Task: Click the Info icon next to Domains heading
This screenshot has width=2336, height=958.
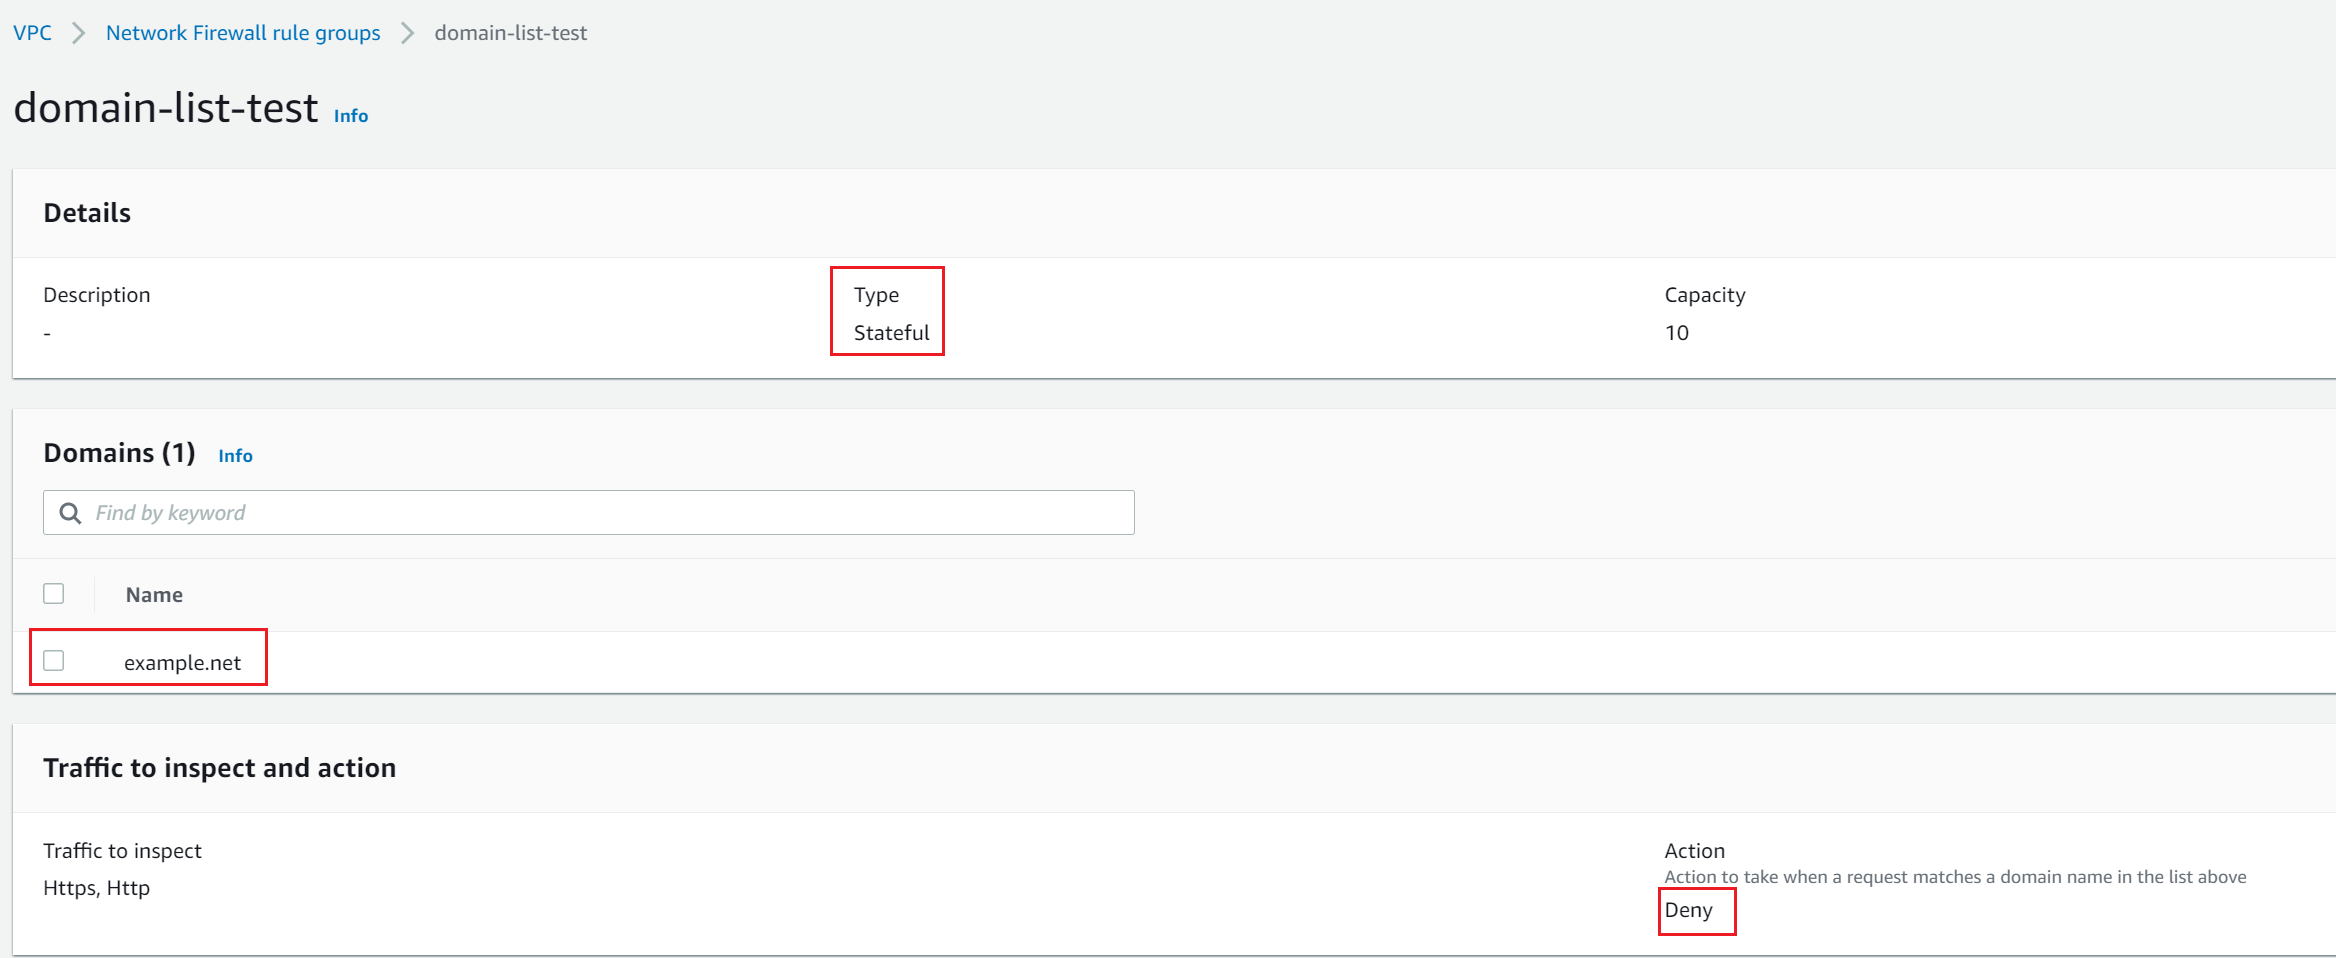Action: tap(234, 455)
